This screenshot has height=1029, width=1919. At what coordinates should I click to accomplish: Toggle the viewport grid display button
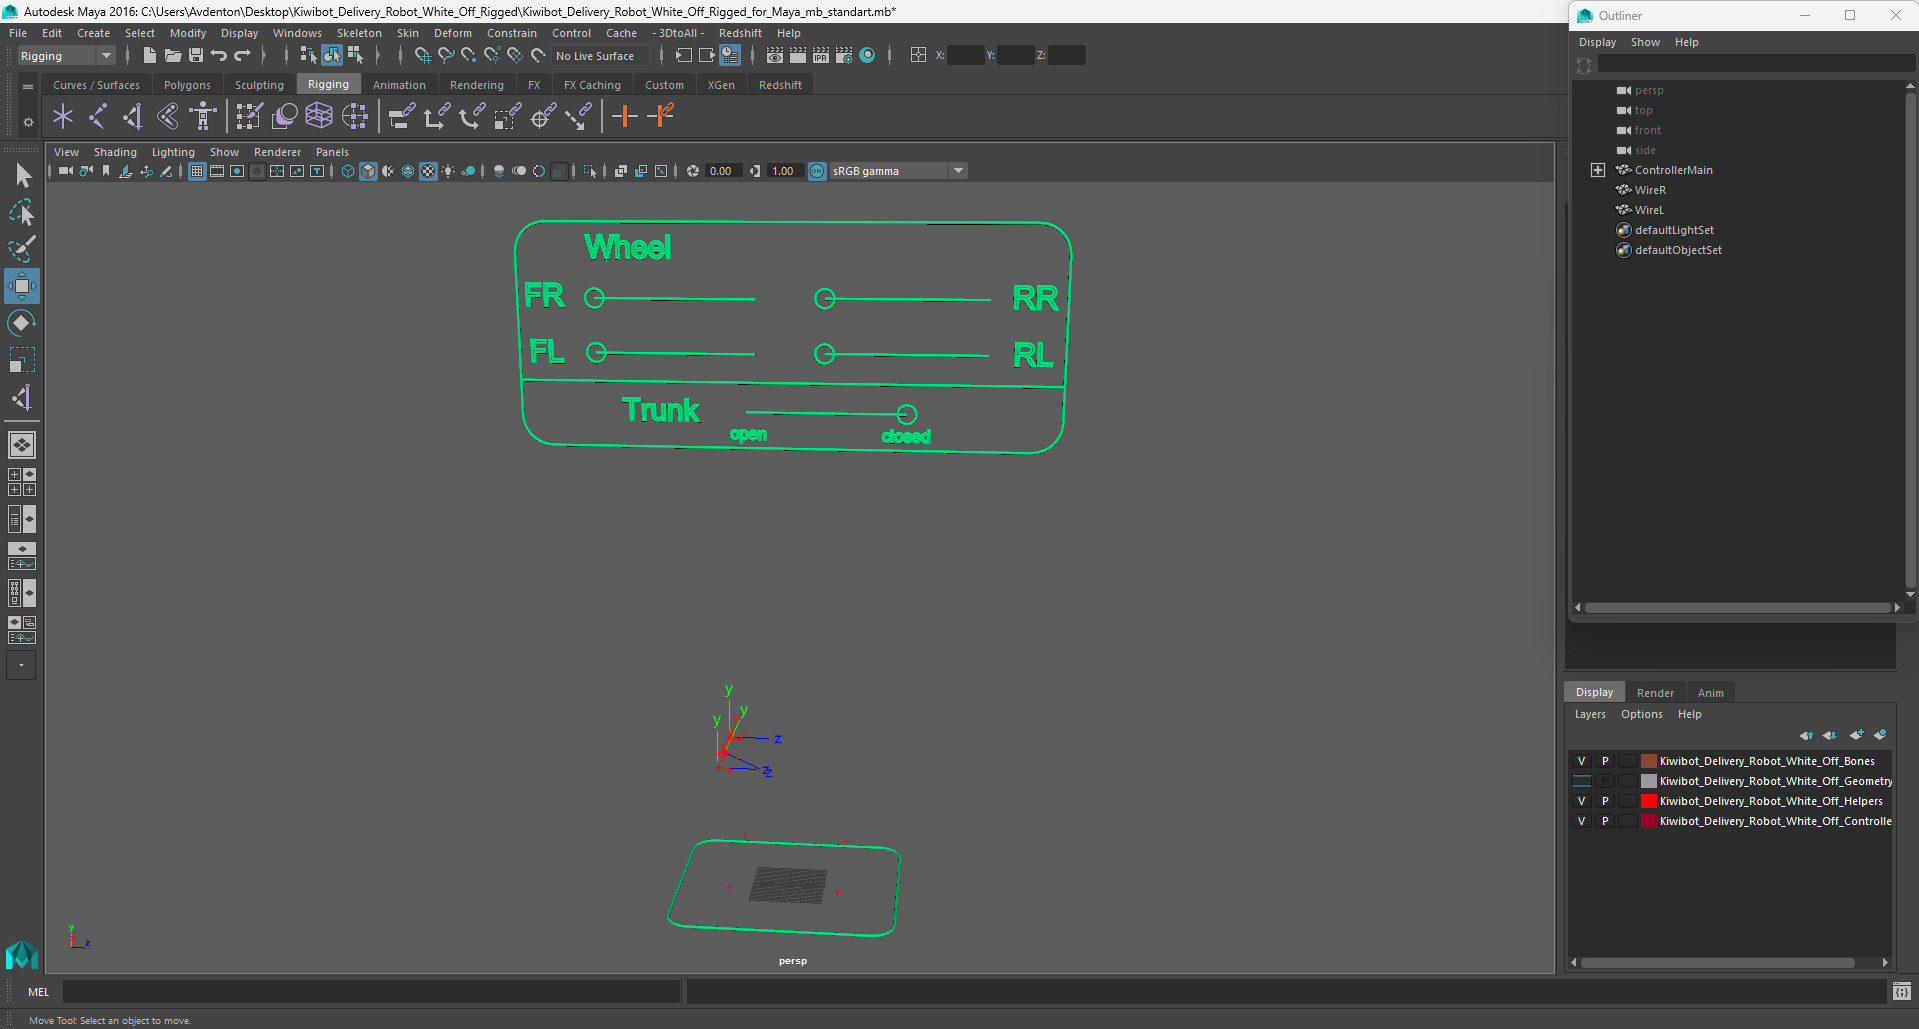[197, 171]
